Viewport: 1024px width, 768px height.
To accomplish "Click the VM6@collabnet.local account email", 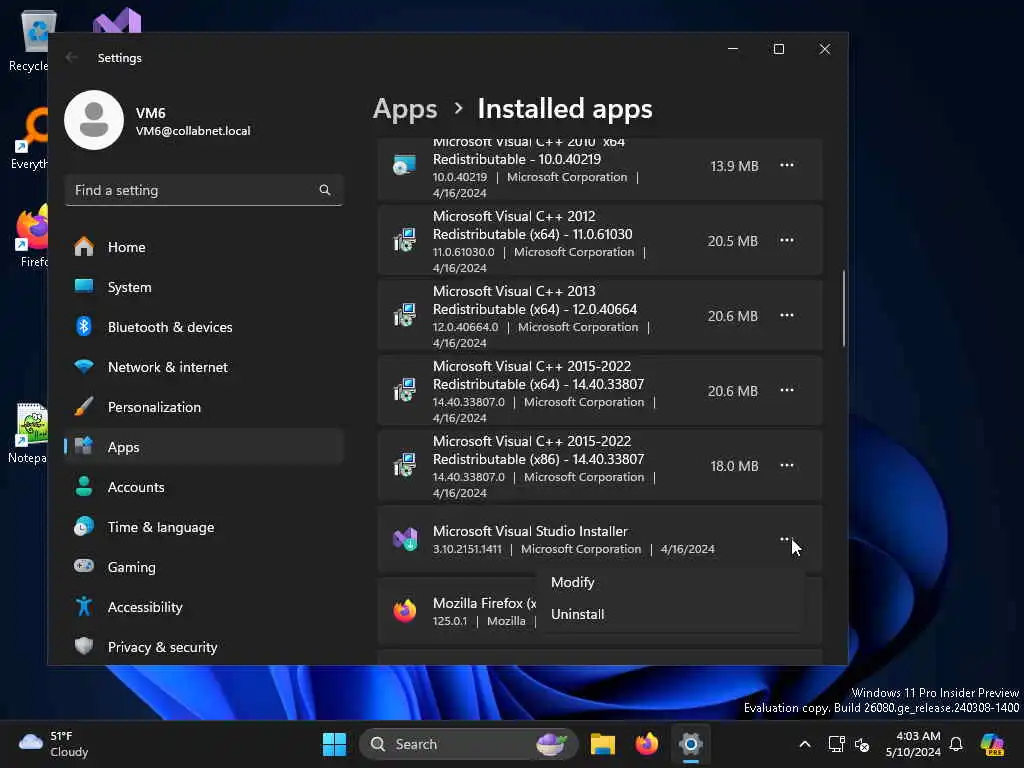I will point(193,131).
